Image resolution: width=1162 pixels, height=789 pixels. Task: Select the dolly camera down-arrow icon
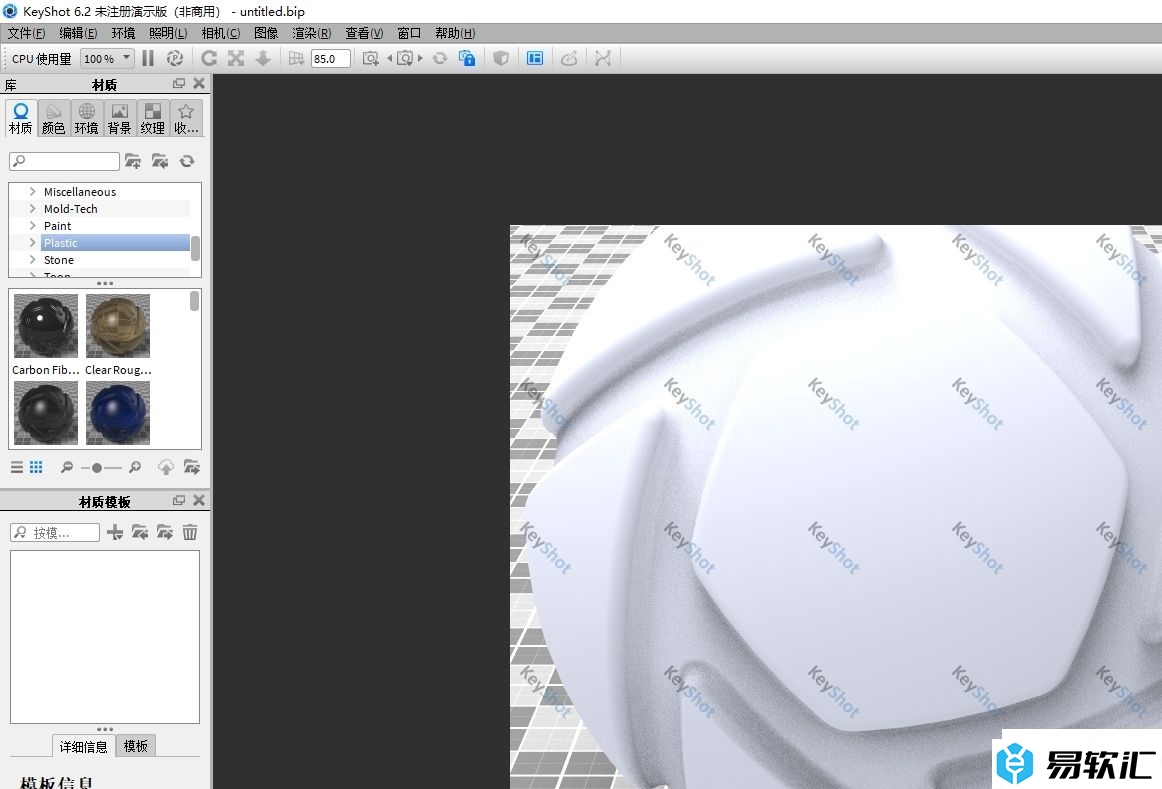[263, 59]
